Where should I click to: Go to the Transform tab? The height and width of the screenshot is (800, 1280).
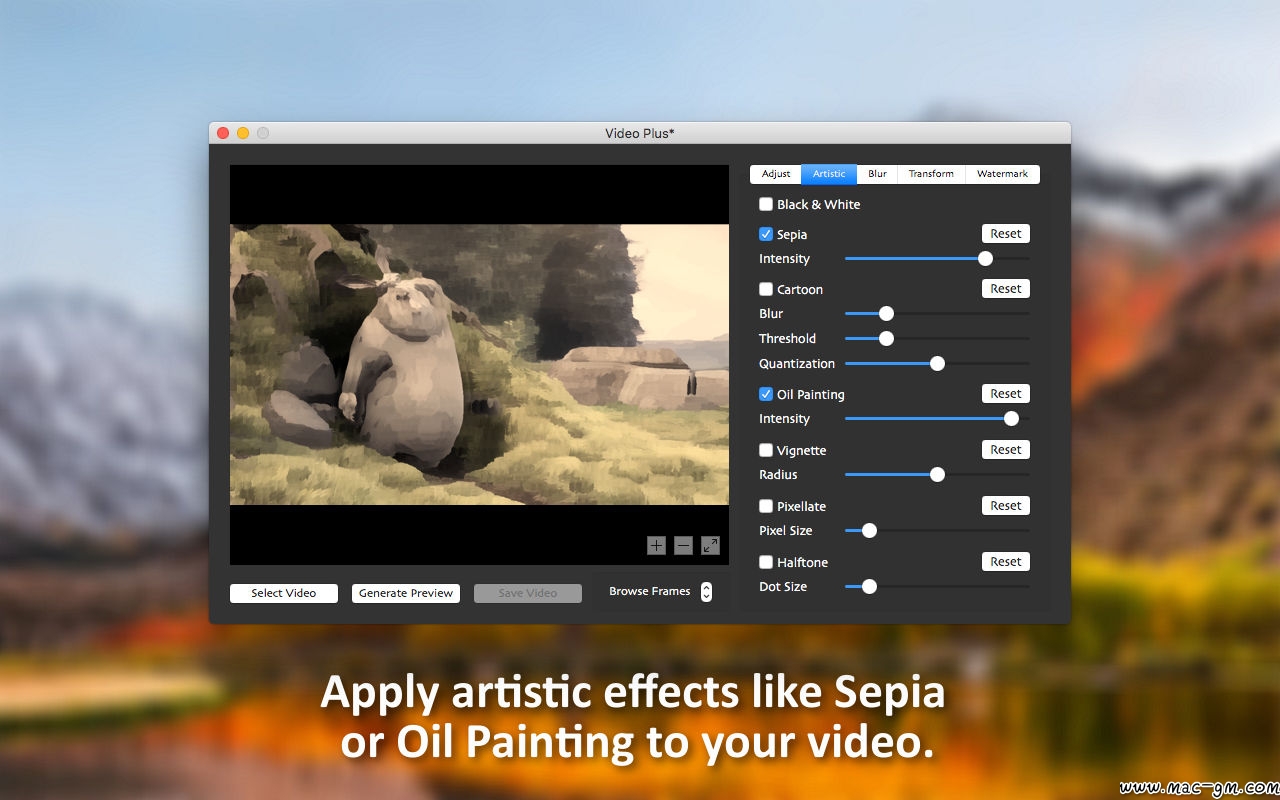[x=931, y=174]
